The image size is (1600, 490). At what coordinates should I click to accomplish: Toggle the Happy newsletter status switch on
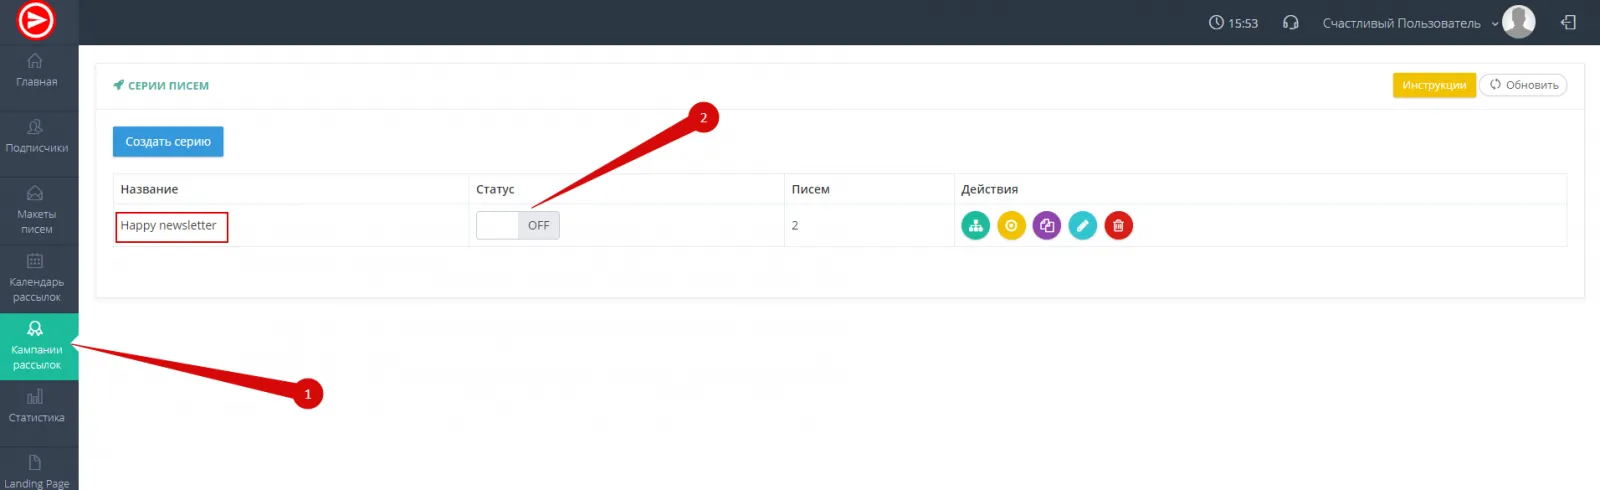(517, 226)
